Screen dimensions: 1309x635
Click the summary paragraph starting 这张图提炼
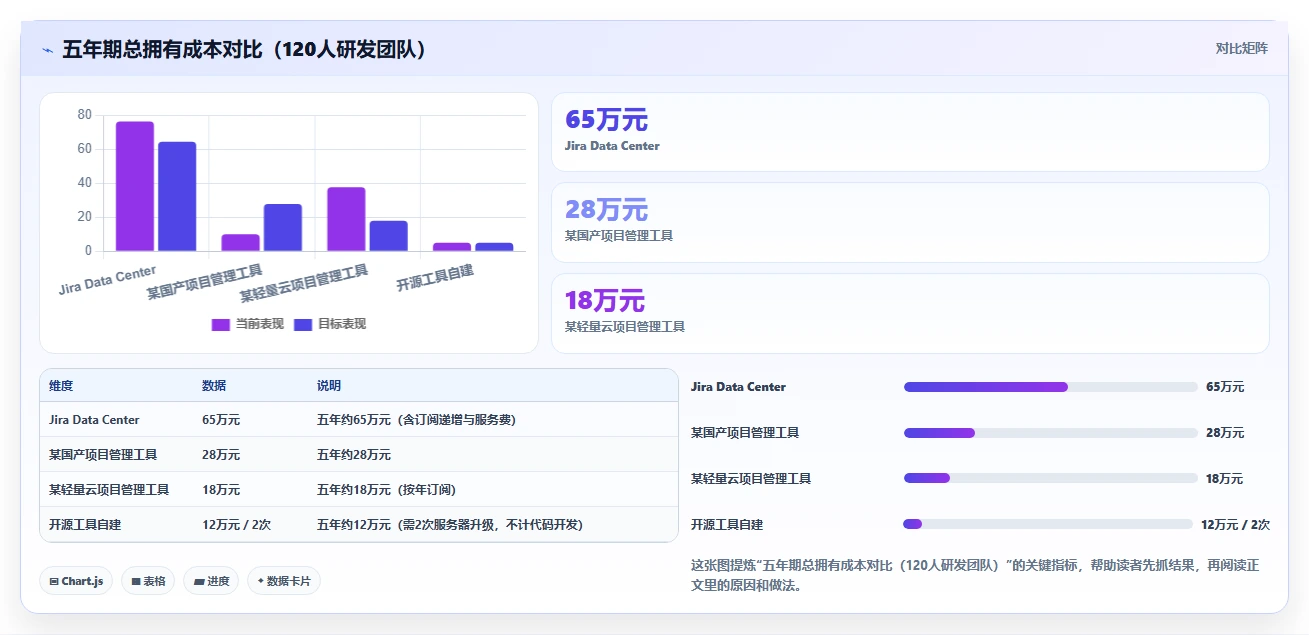point(975,575)
